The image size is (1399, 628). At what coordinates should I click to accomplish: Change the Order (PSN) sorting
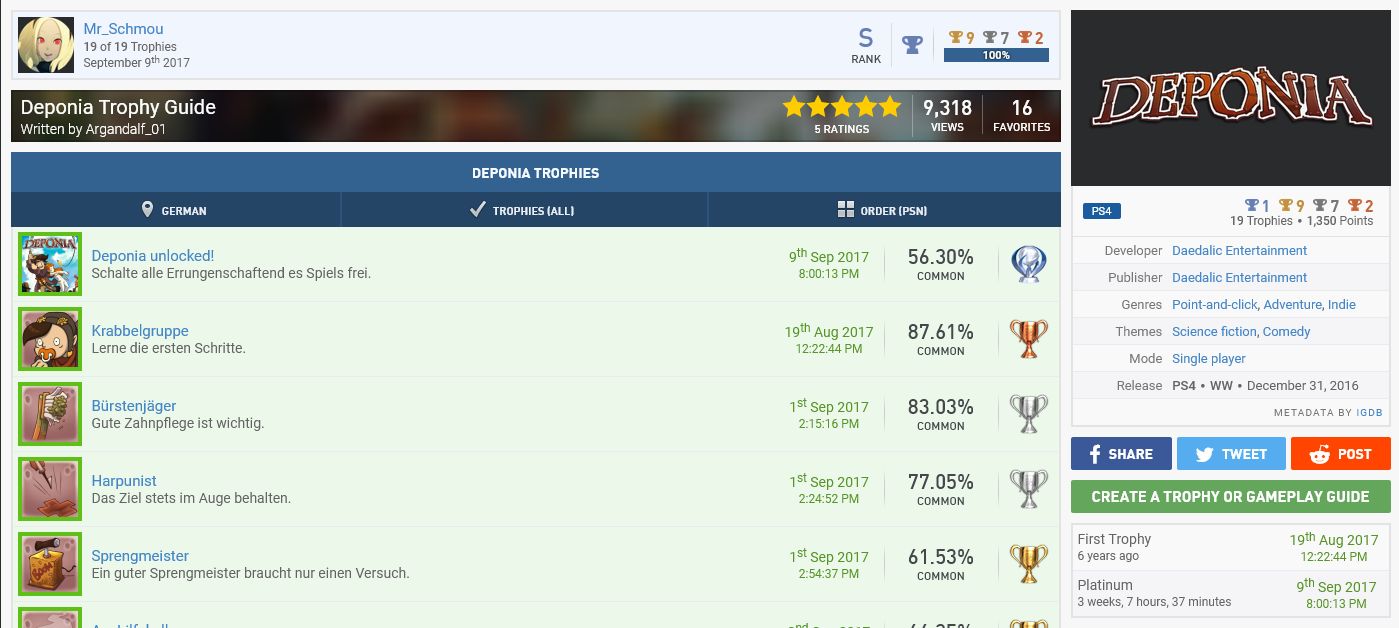point(883,210)
